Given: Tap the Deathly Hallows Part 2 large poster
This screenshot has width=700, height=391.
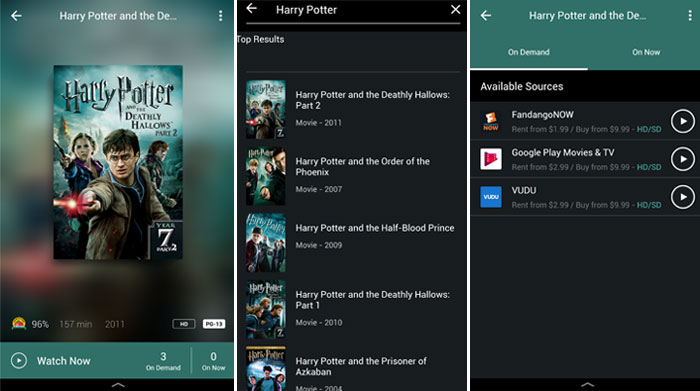Looking at the screenshot, I should click(118, 162).
